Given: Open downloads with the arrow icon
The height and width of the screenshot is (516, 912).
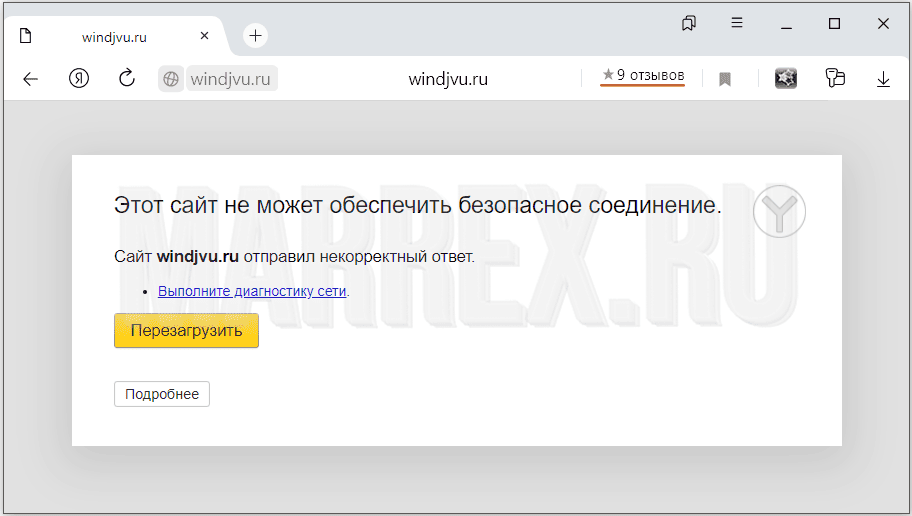Looking at the screenshot, I should tap(883, 79).
